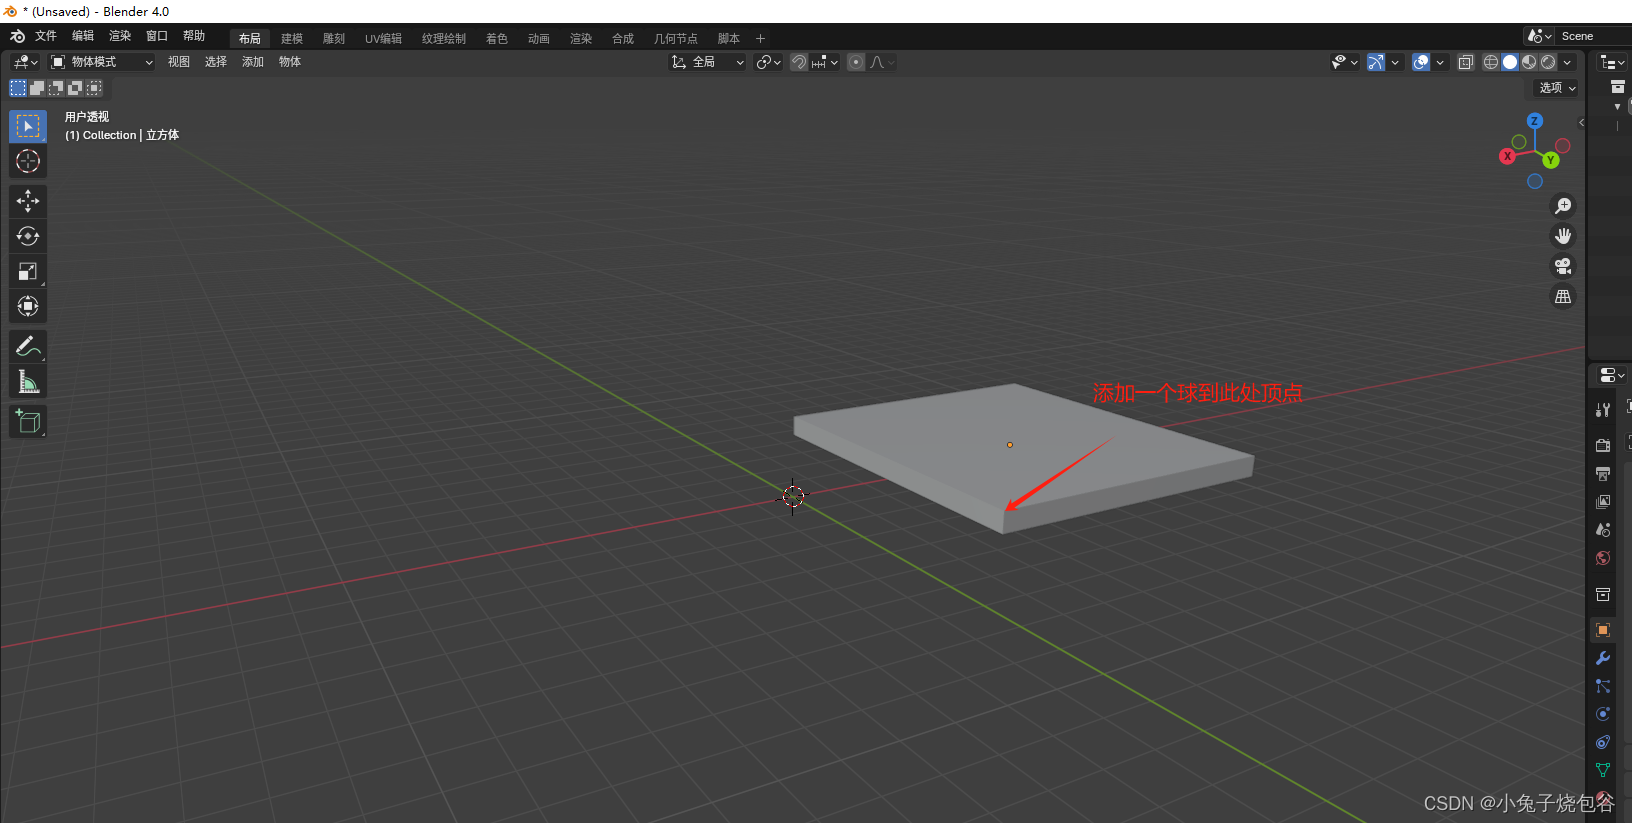
Task: Select the Select Box tool
Action: tap(28, 126)
